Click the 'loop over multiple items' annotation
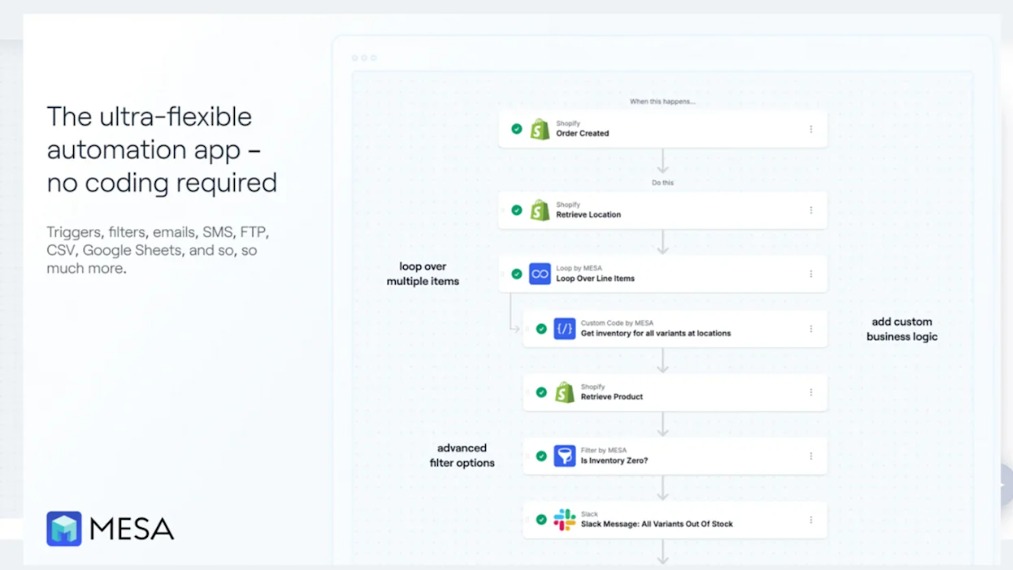Image resolution: width=1013 pixels, height=570 pixels. point(423,274)
